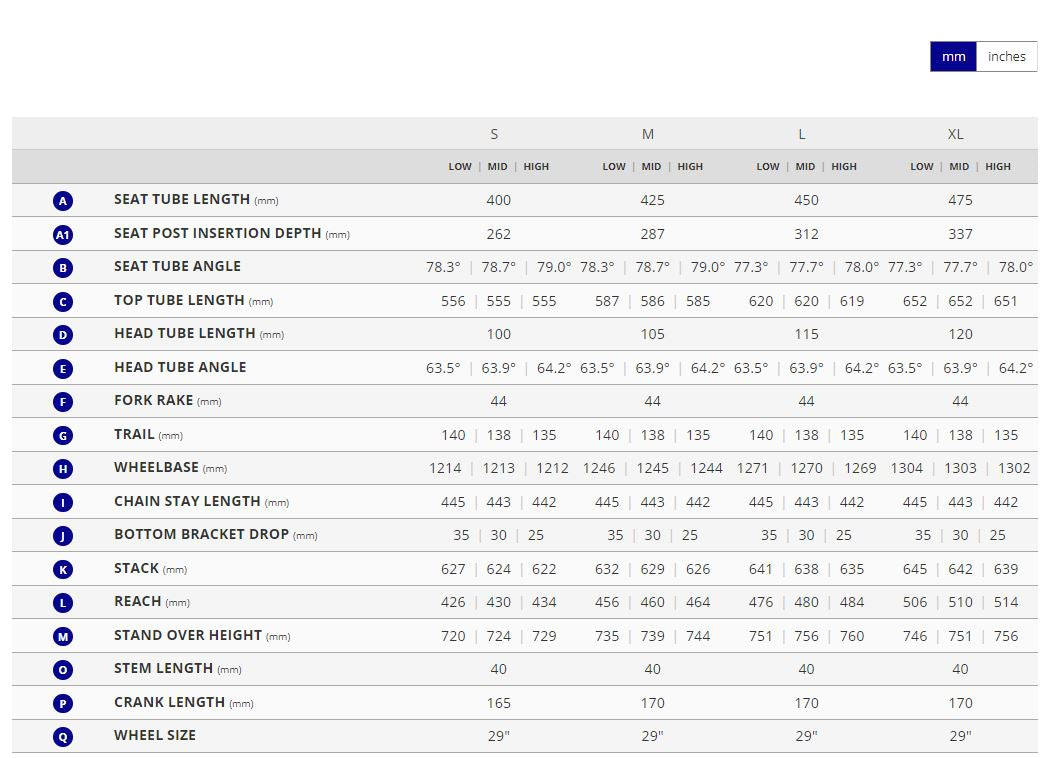Click the Q badge next to Wheel Size
Screen dimensions: 1050x758
click(63, 737)
